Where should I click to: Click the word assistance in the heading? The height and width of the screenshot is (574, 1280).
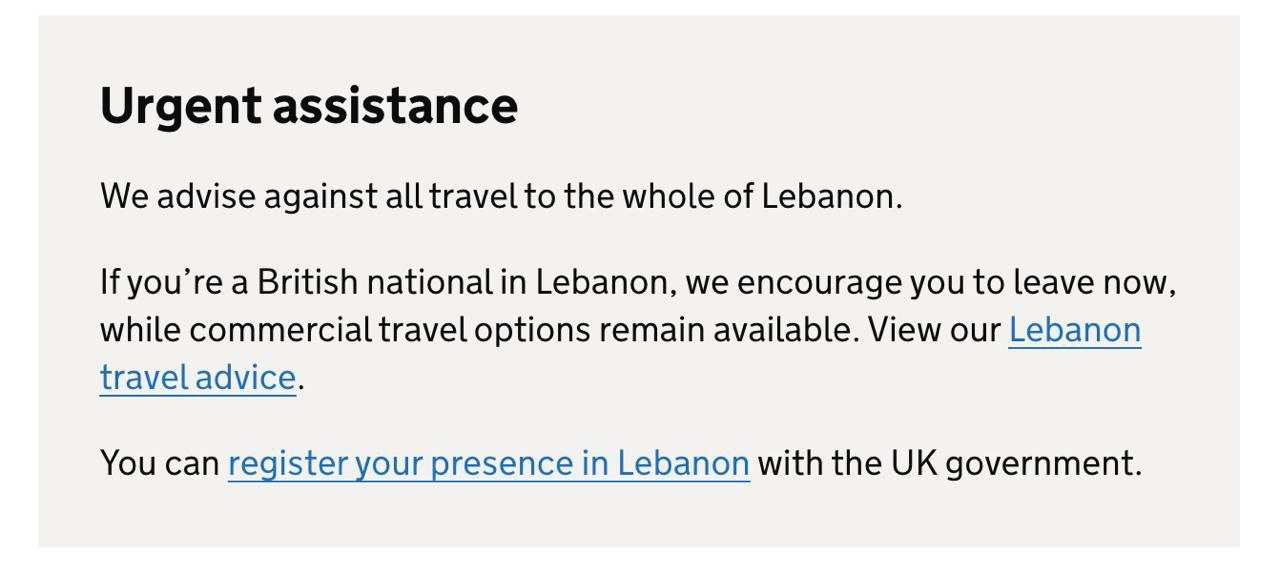[x=395, y=105]
